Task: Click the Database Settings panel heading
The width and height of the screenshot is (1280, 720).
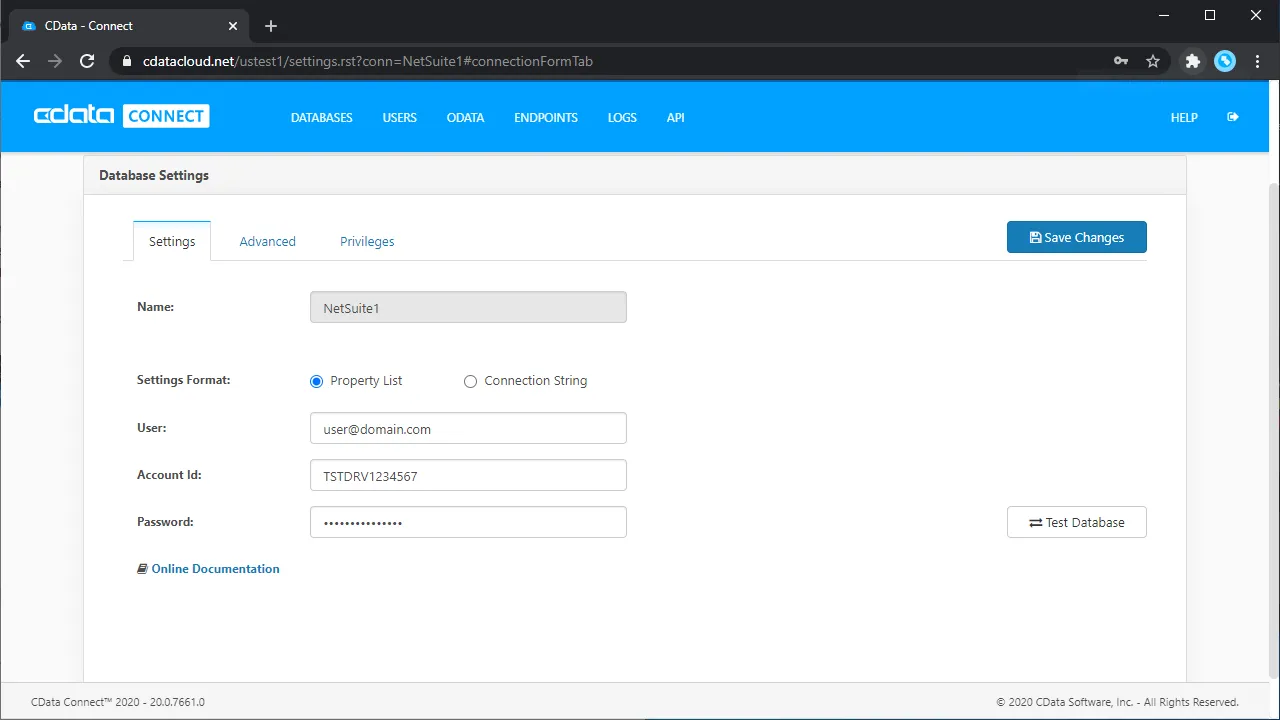Action: [154, 175]
